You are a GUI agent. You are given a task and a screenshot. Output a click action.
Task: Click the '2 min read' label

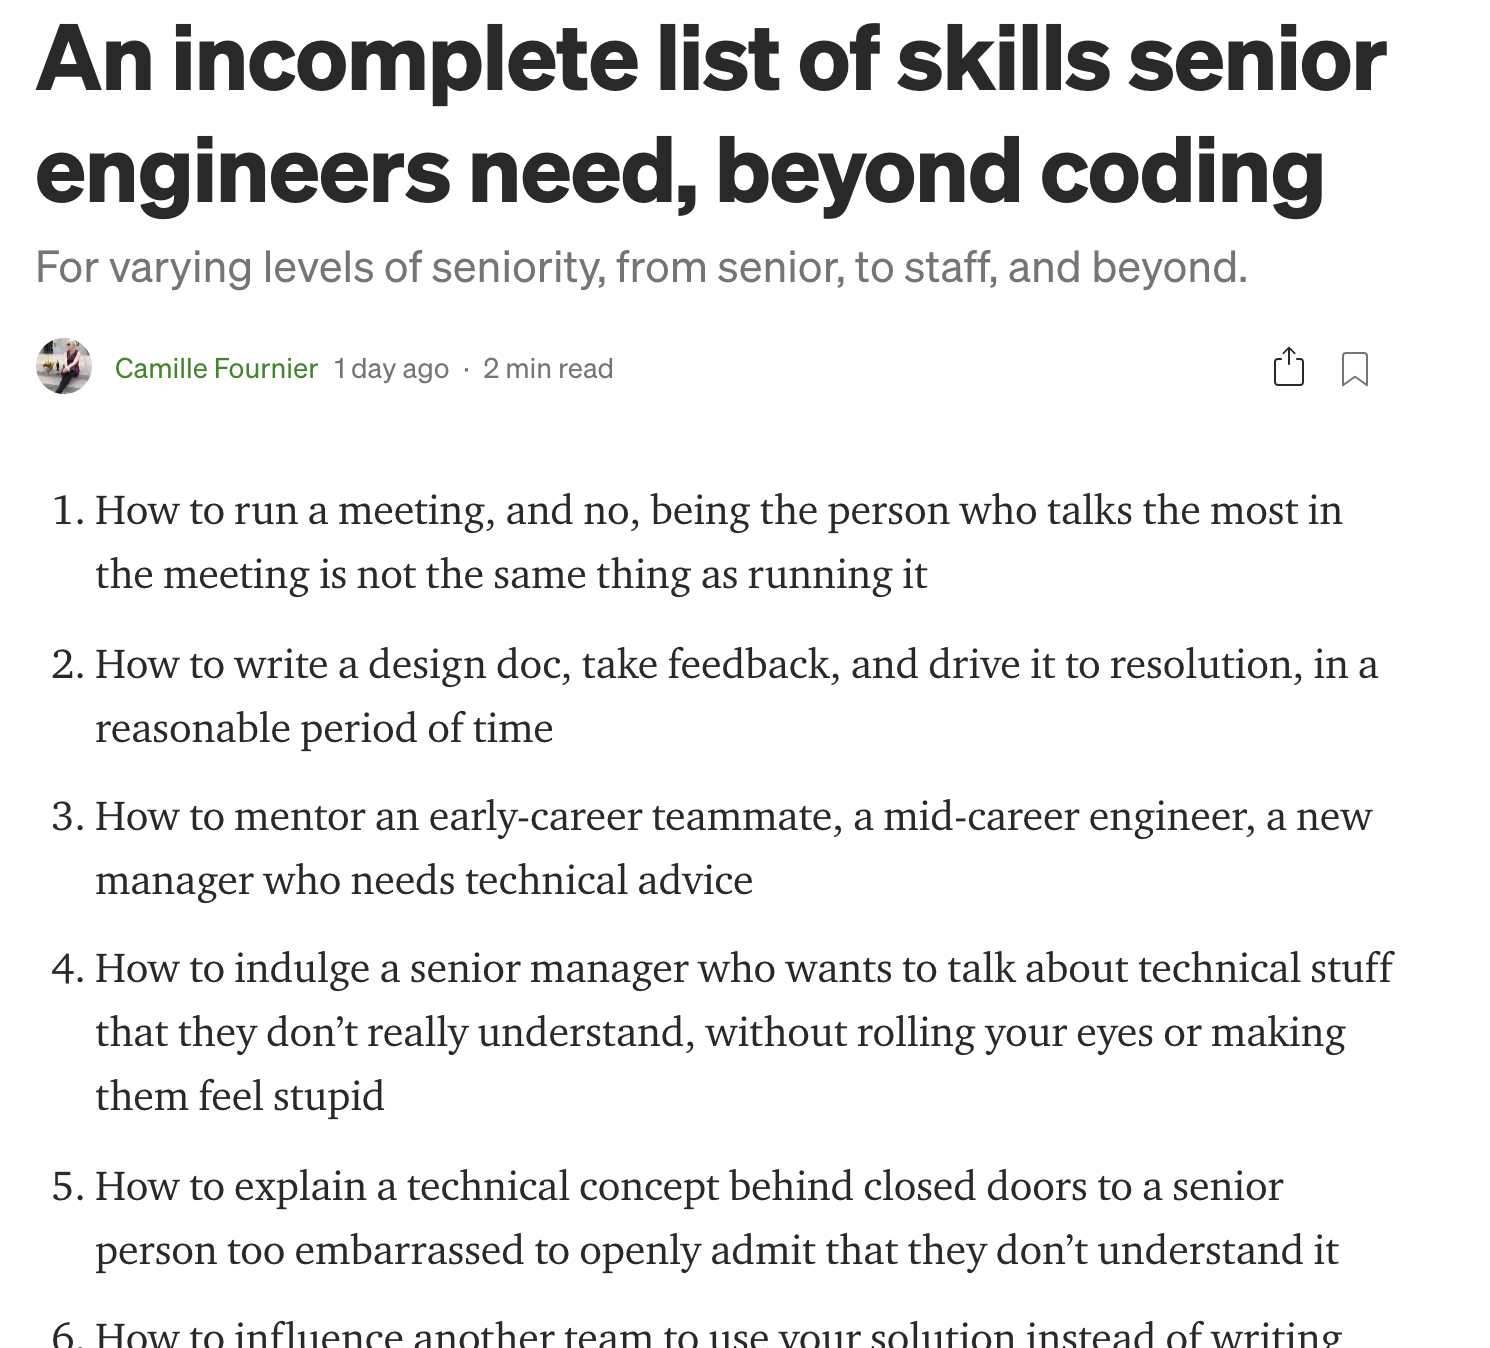tap(548, 368)
